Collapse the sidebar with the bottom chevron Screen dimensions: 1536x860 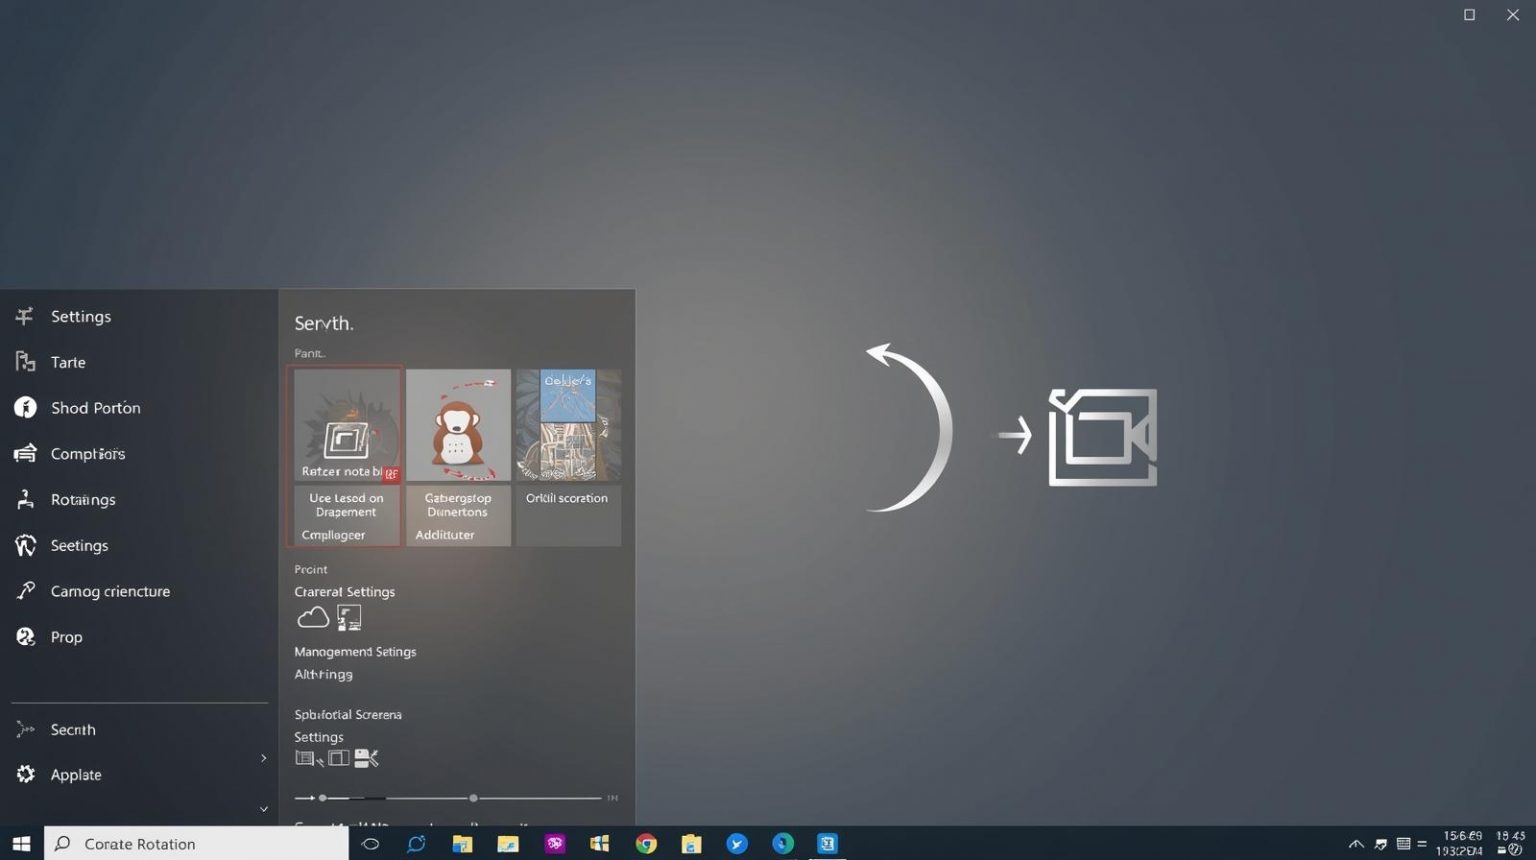263,808
